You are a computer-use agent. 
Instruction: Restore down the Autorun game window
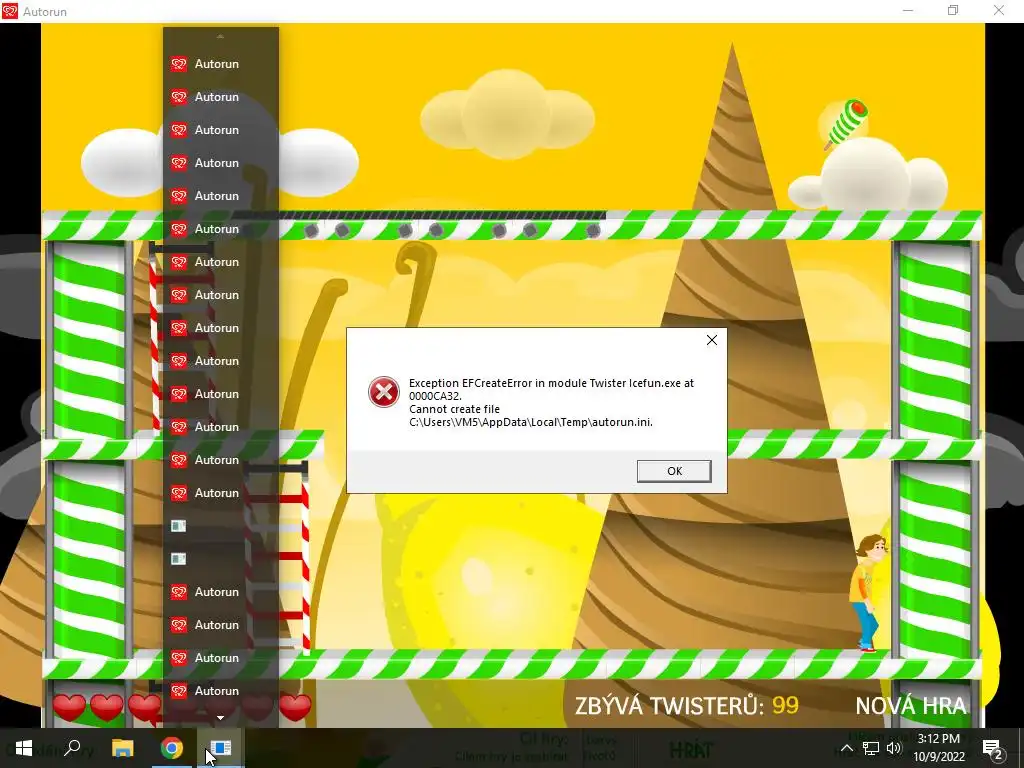[953, 10]
